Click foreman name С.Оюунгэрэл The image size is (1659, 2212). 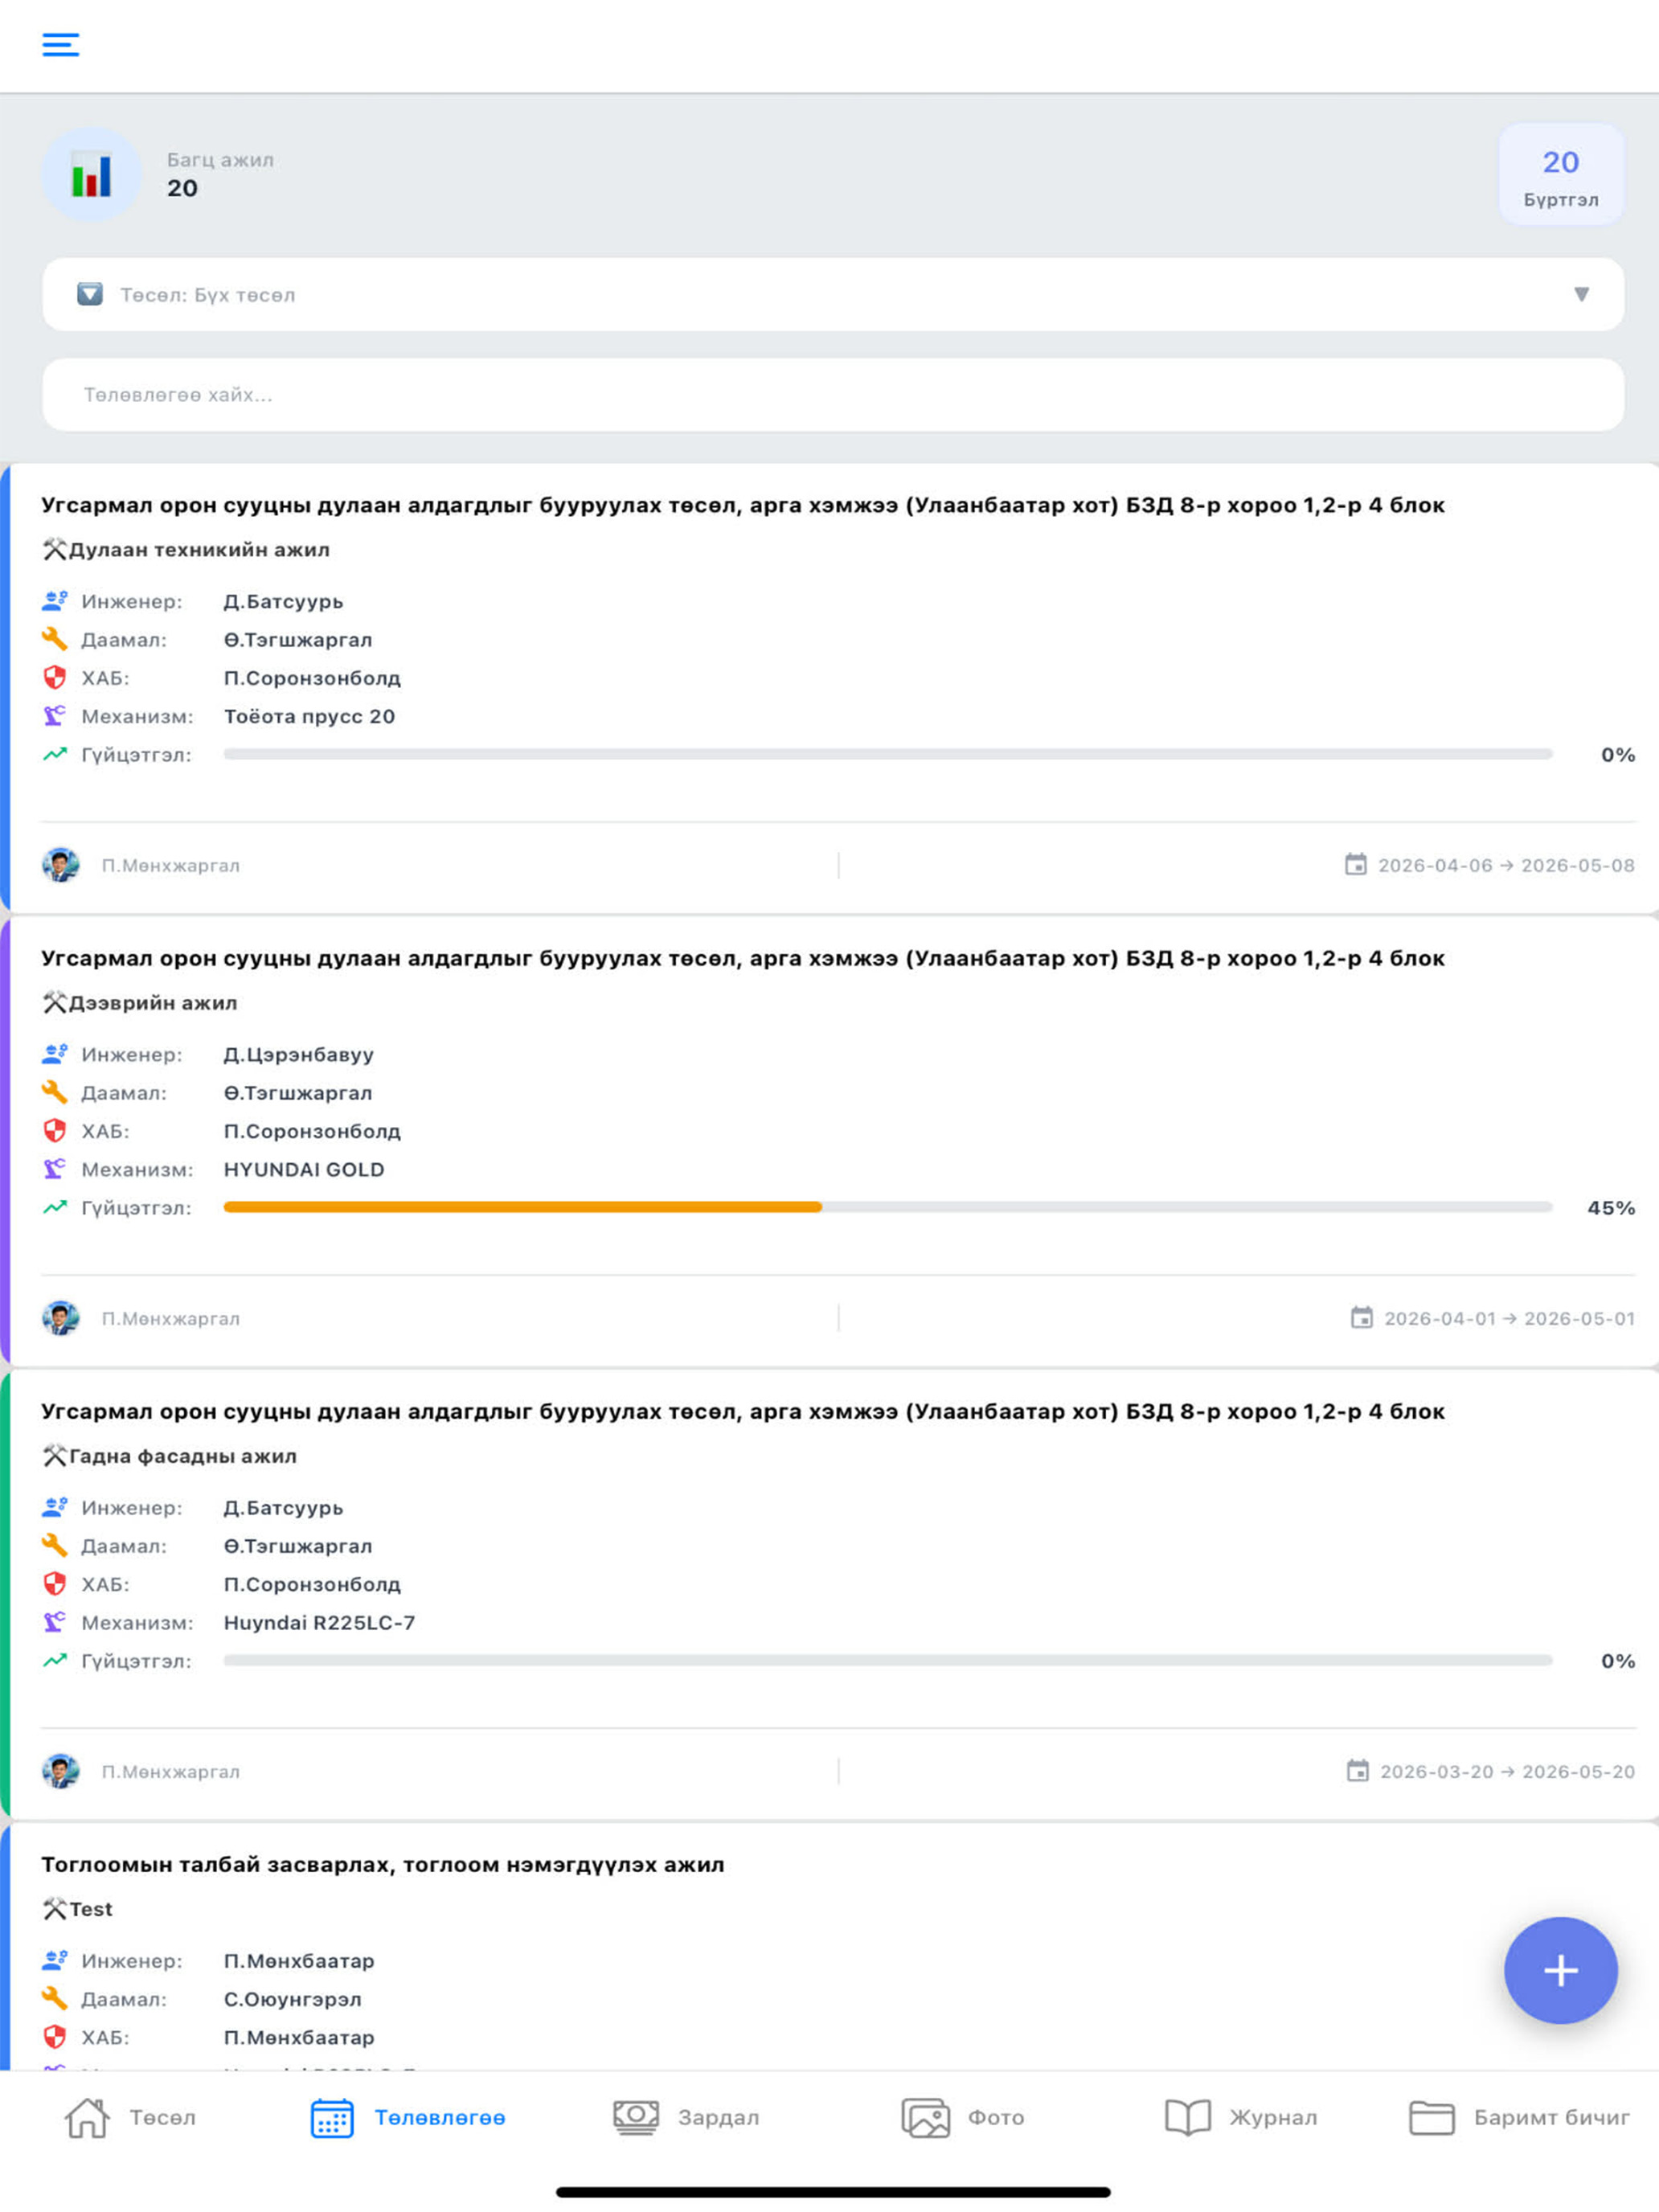coord(292,1998)
